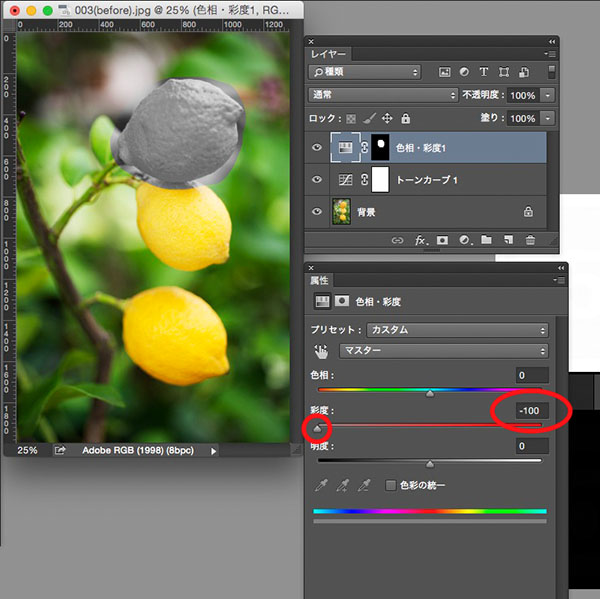Click the link layers chain button
The image size is (600, 599).
pyautogui.click(x=397, y=241)
